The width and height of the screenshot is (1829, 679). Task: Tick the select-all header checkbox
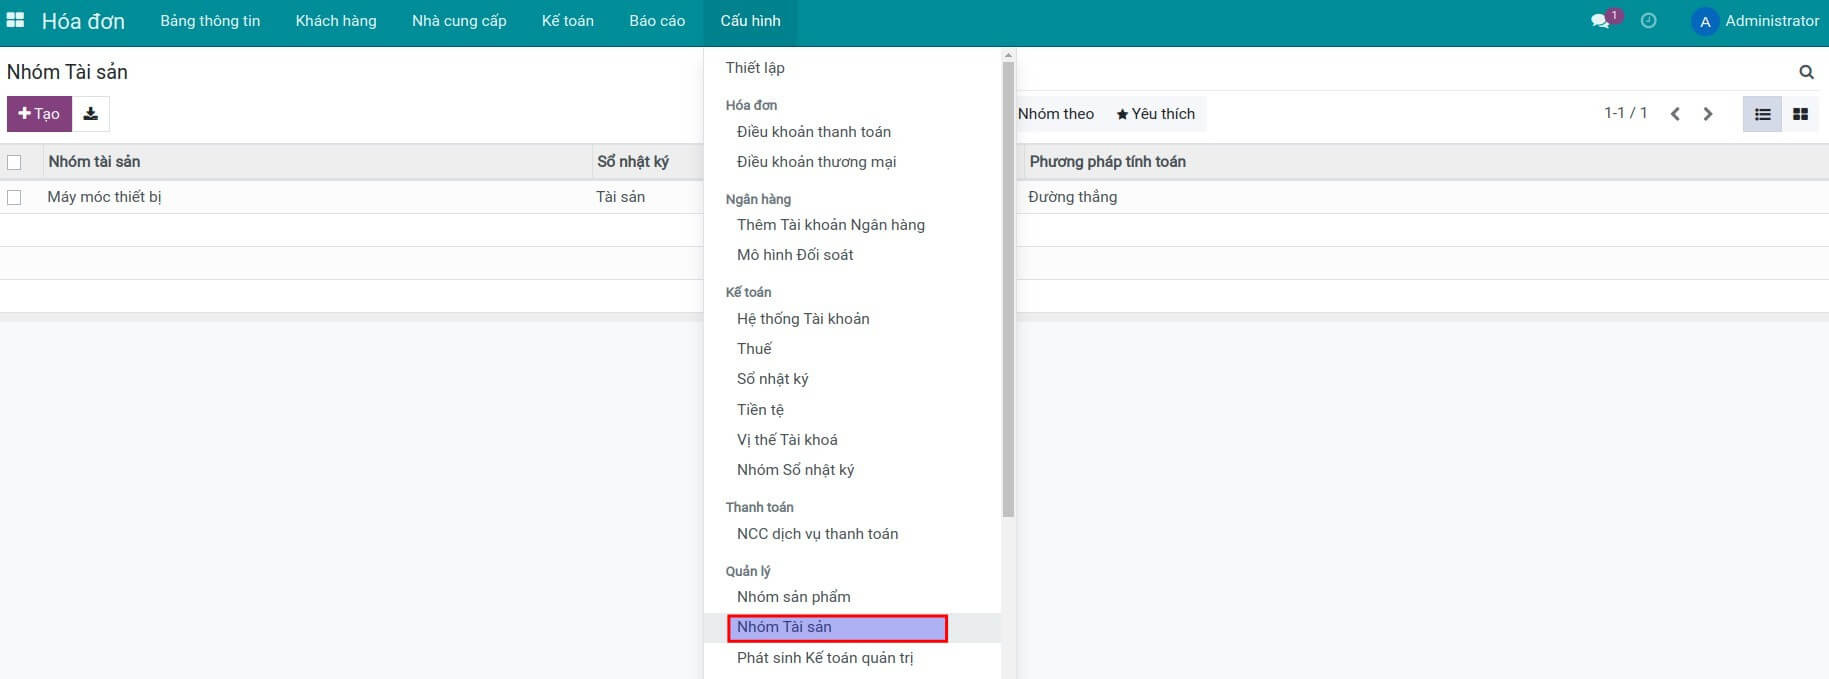[14, 162]
